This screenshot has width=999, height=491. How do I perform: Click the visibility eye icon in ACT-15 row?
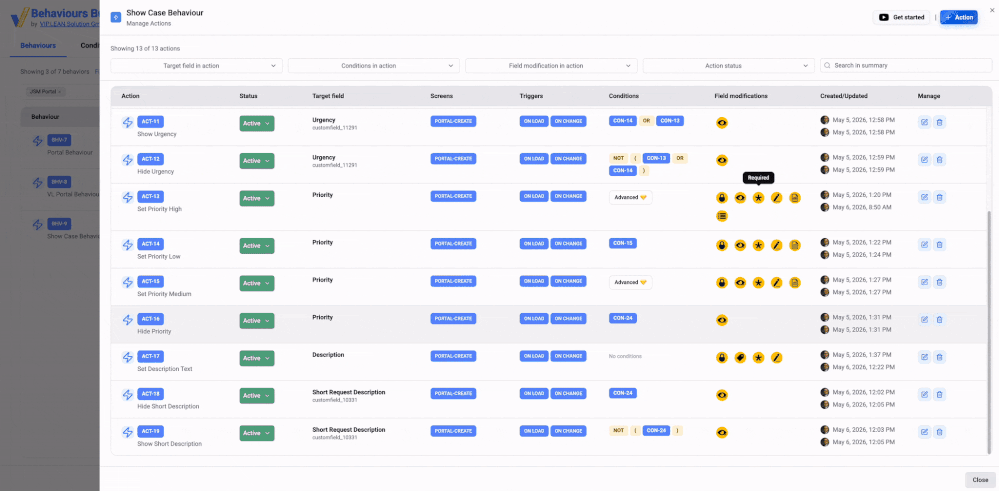click(x=740, y=283)
